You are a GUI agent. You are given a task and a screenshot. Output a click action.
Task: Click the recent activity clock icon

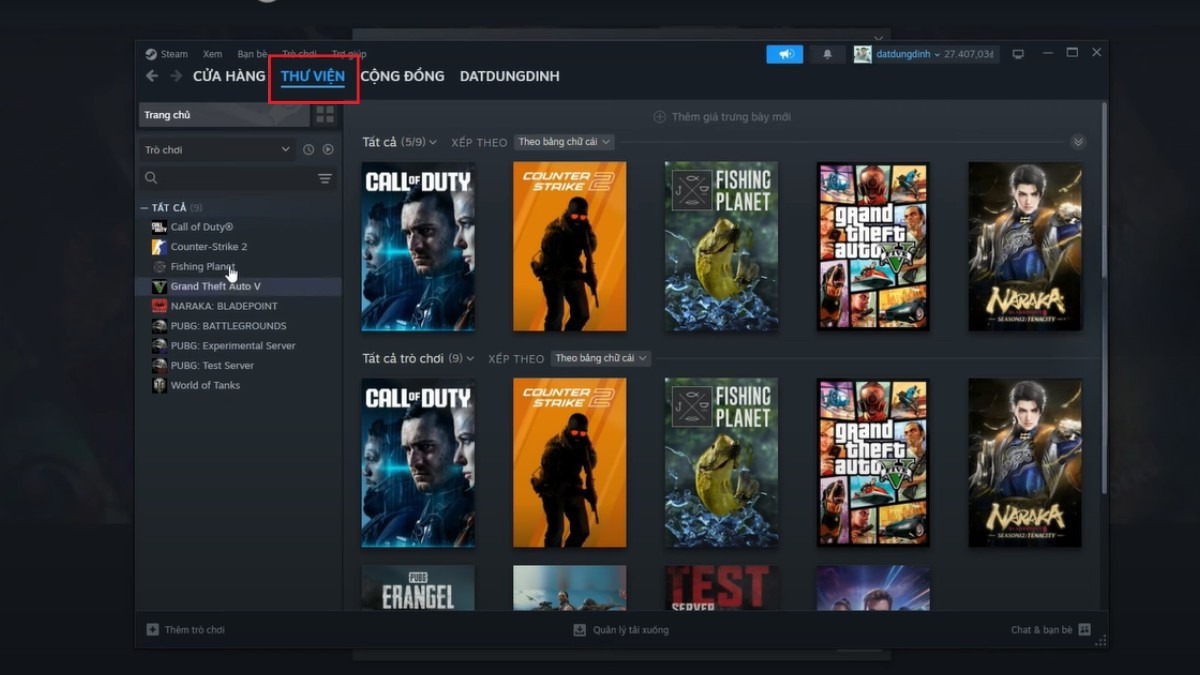point(308,150)
